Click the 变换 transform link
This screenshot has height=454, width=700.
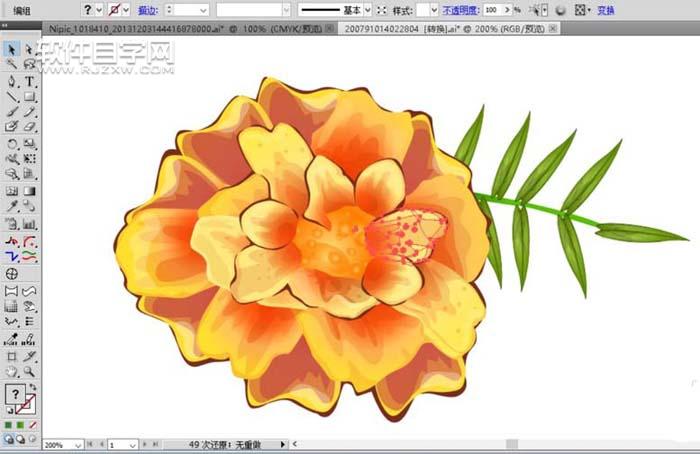[605, 9]
